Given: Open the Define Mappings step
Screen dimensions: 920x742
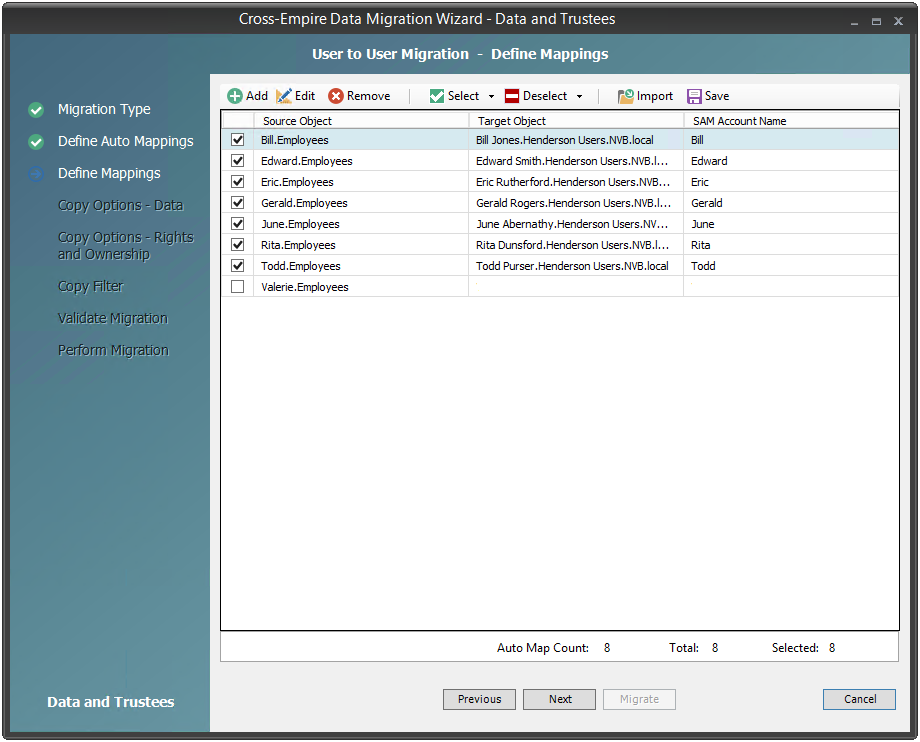Looking at the screenshot, I should (109, 174).
